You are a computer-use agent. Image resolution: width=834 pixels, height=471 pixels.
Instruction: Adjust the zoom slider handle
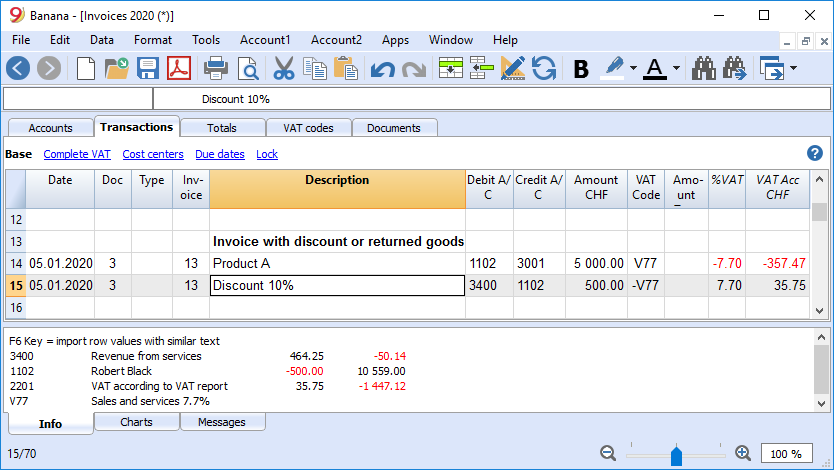(x=676, y=455)
